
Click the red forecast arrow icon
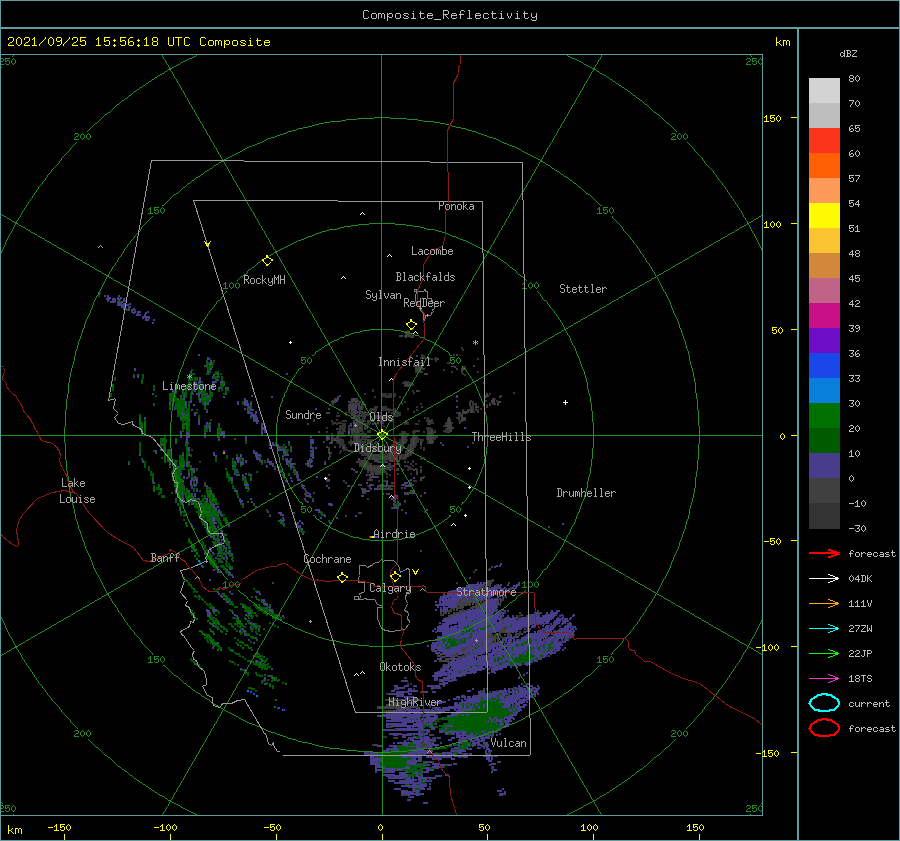tap(824, 553)
